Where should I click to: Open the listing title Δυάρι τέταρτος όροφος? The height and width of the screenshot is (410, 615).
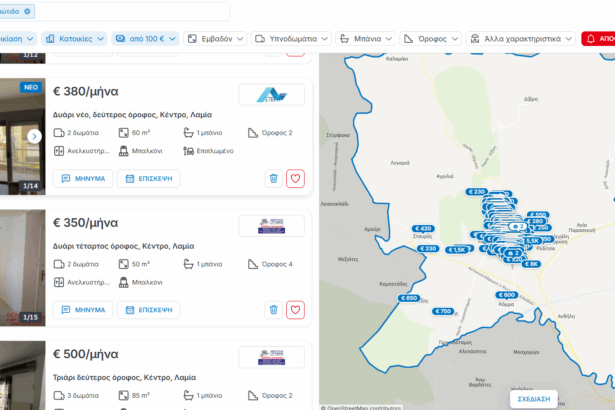click(x=123, y=246)
